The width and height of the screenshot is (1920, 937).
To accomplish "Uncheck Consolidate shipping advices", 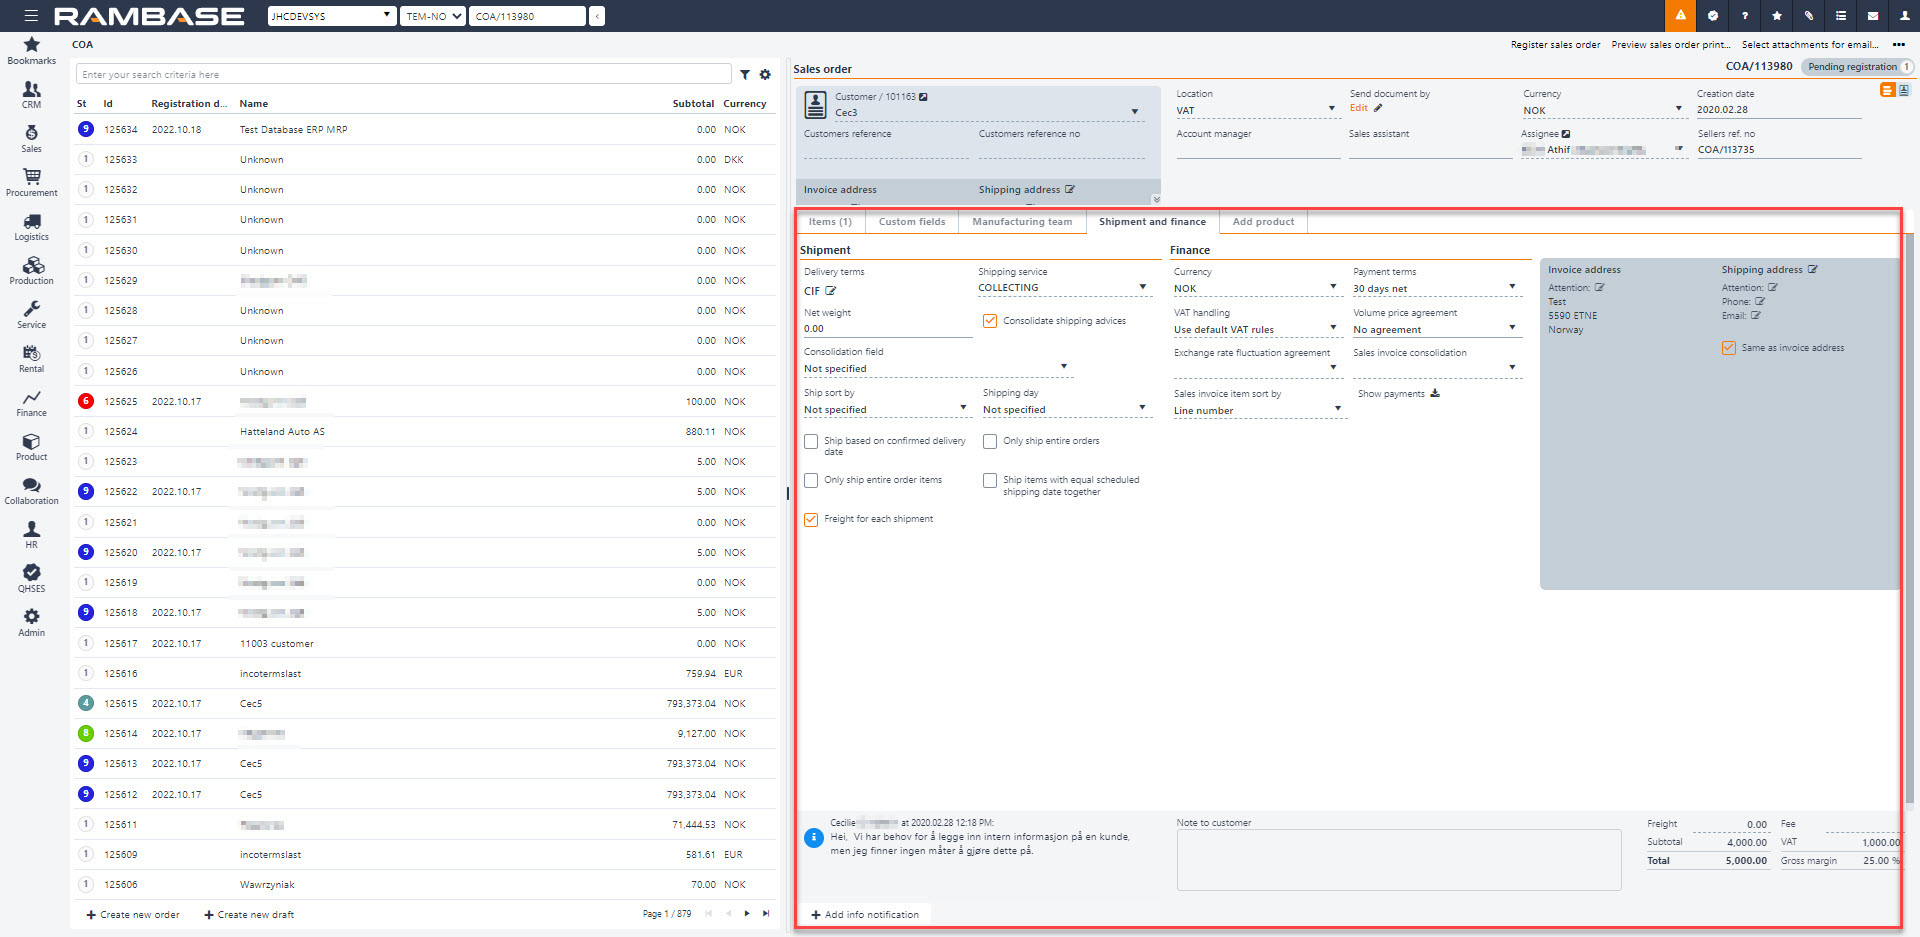I will (990, 321).
